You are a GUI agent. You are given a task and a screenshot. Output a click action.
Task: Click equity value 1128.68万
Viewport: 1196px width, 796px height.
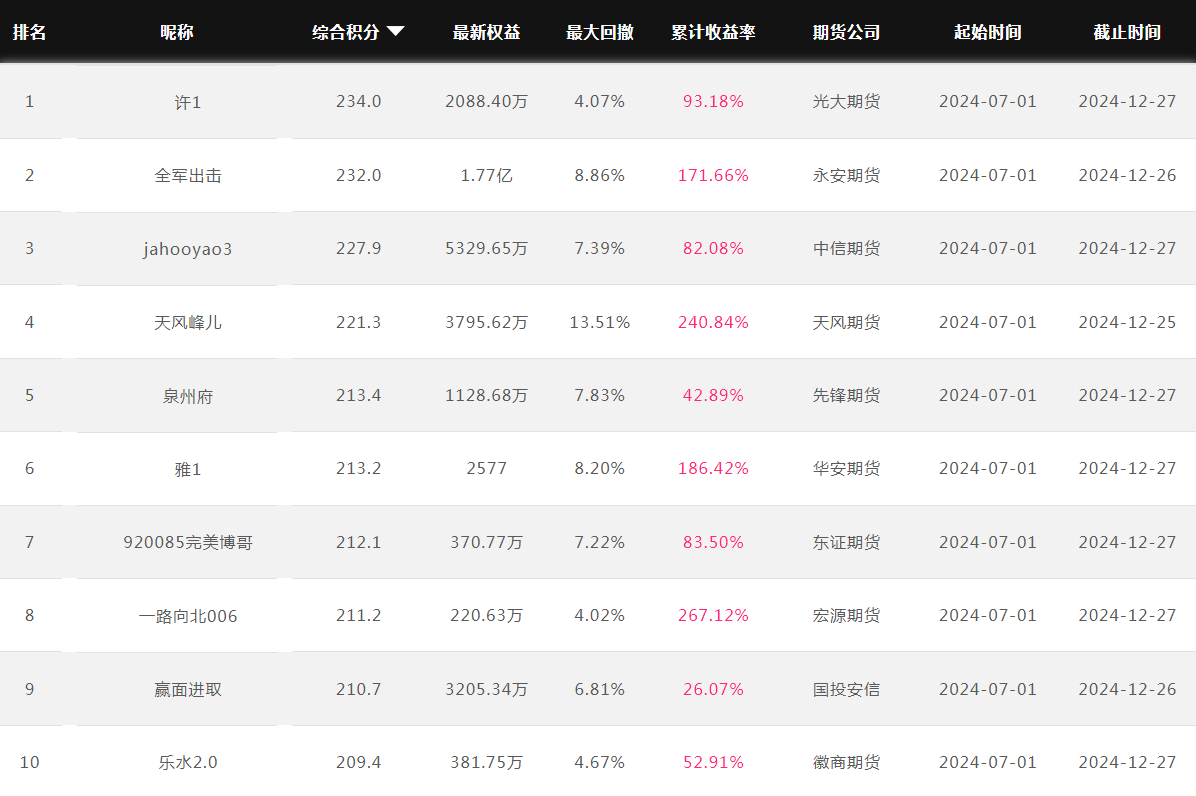(x=487, y=395)
